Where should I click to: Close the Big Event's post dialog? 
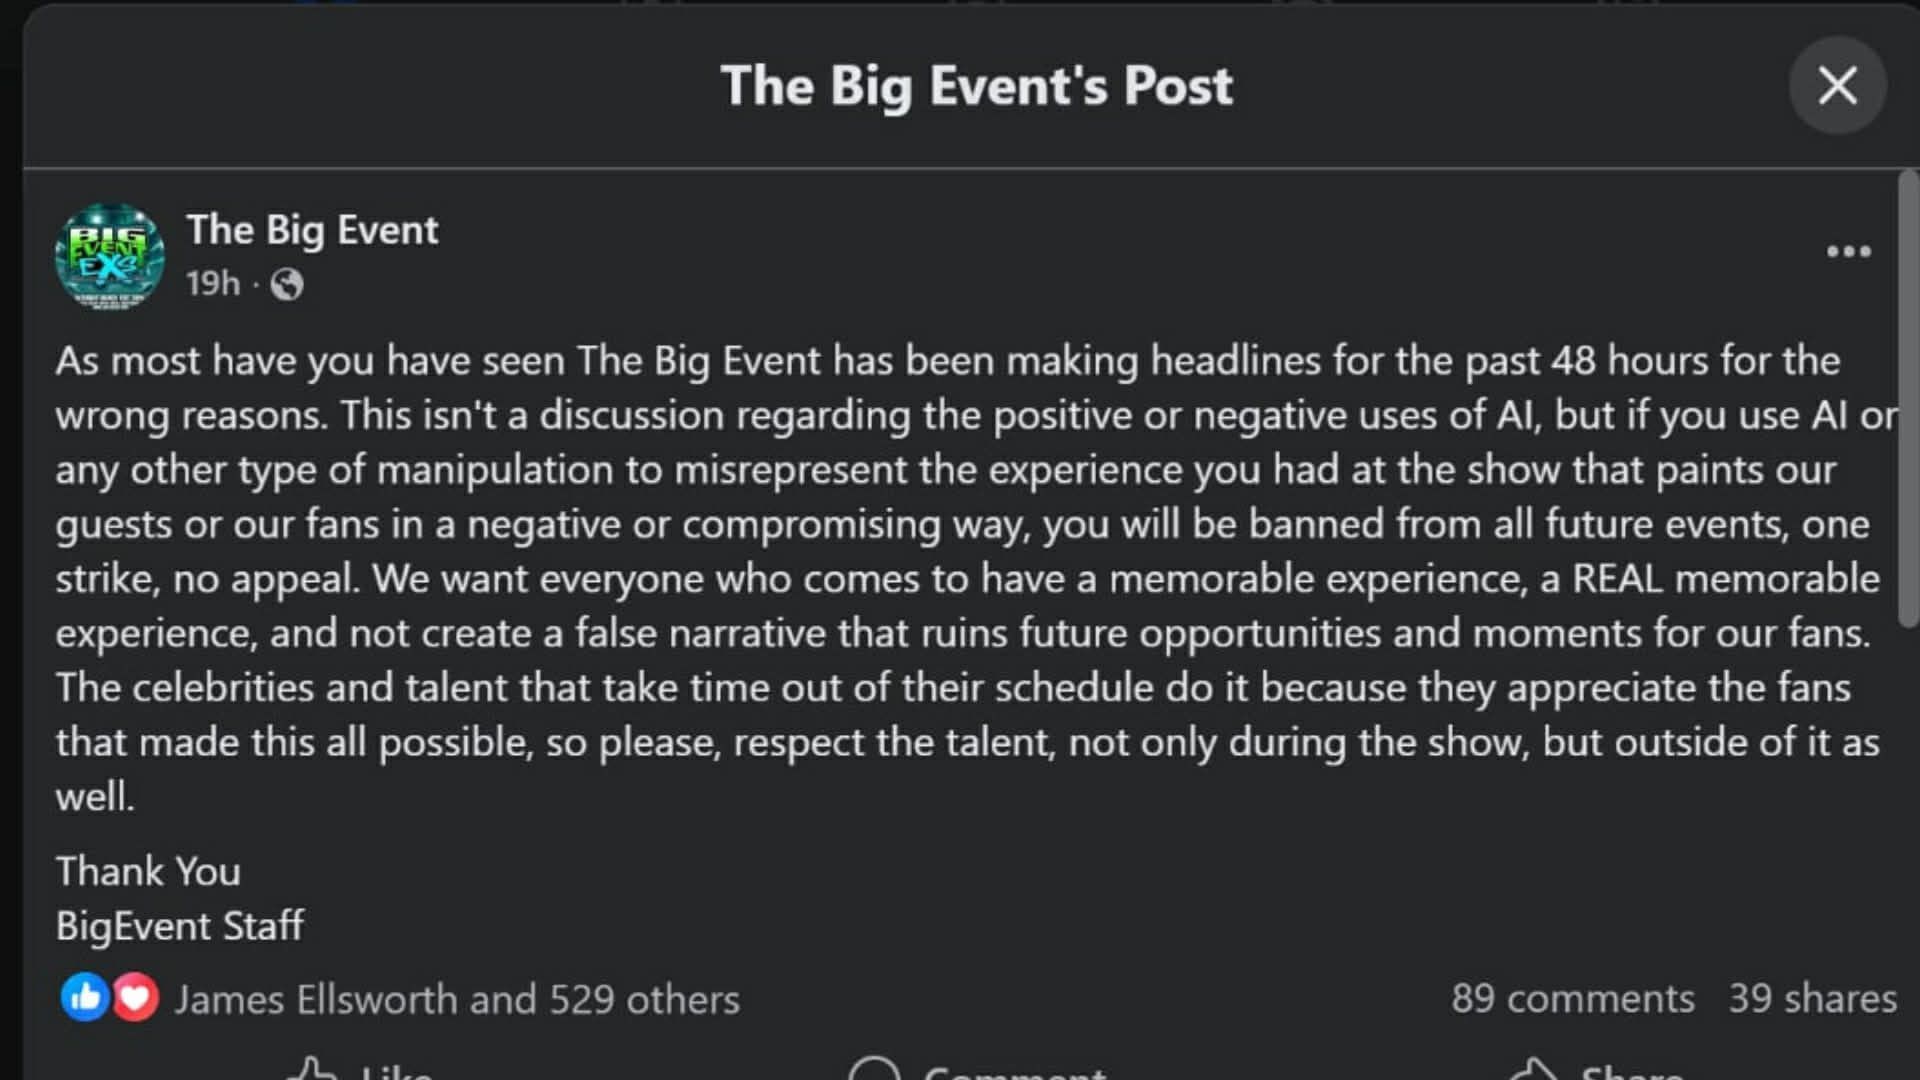1836,86
